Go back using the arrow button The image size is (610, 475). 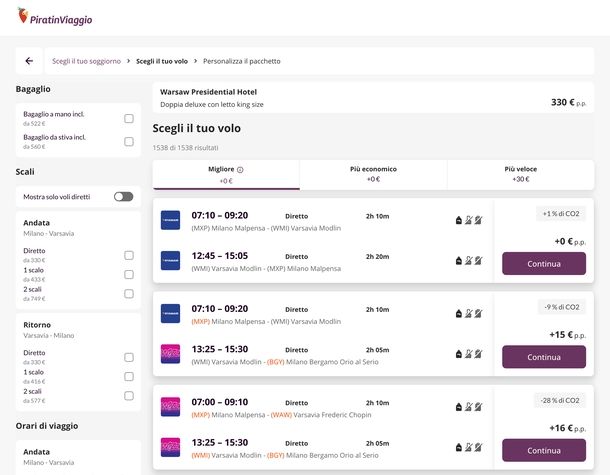click(29, 61)
